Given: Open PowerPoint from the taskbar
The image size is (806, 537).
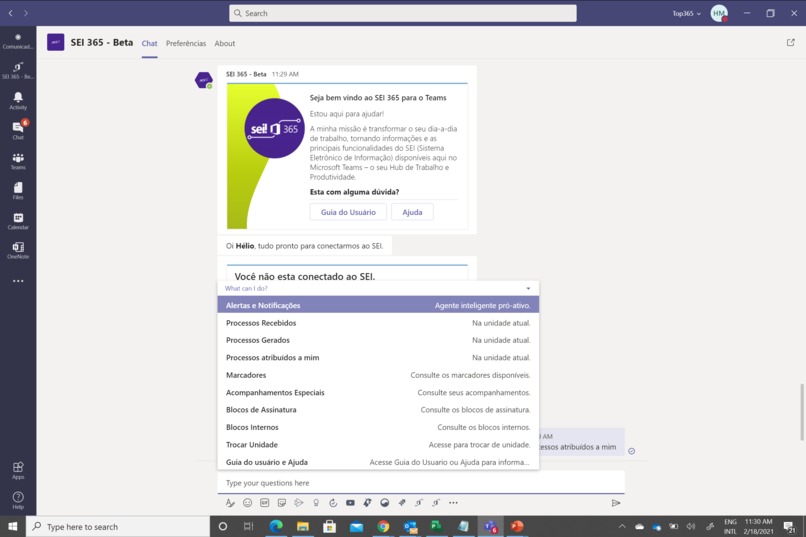Looking at the screenshot, I should 517,526.
